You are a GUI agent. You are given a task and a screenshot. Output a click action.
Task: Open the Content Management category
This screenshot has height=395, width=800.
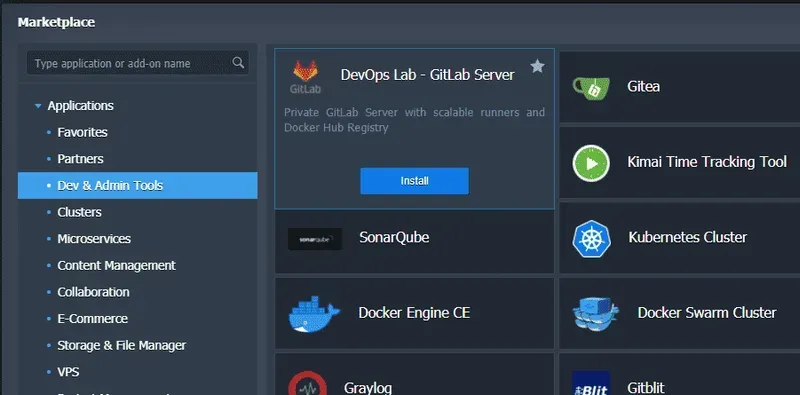pyautogui.click(x=116, y=265)
